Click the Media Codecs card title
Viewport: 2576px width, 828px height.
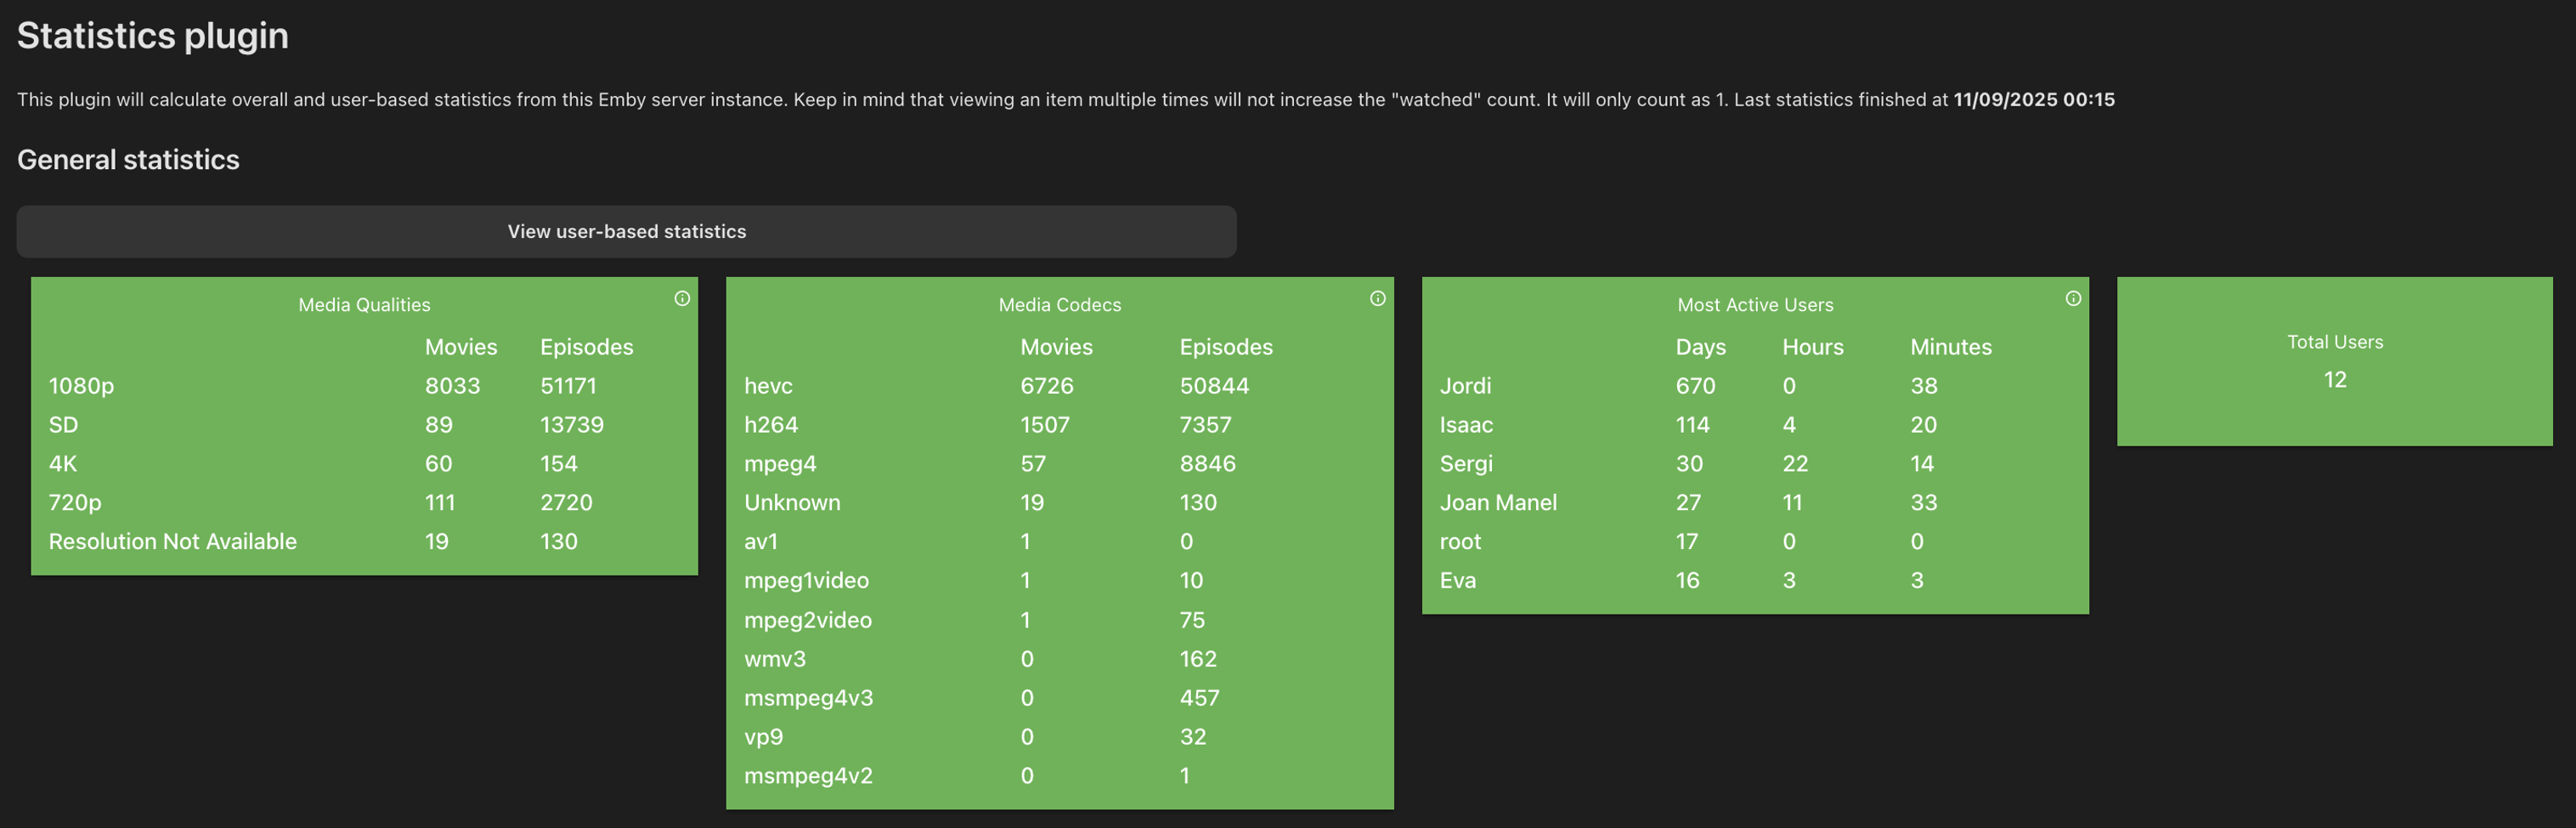(x=1059, y=305)
